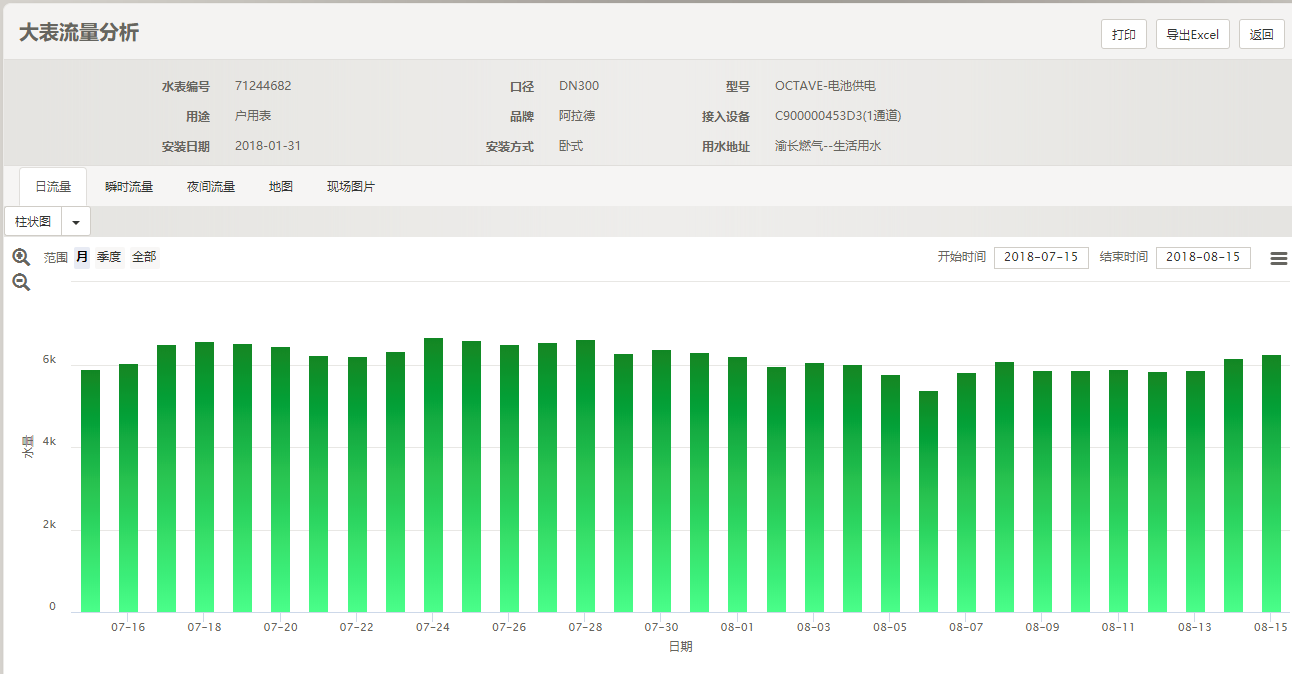Select the bar for 07-18

[204, 477]
